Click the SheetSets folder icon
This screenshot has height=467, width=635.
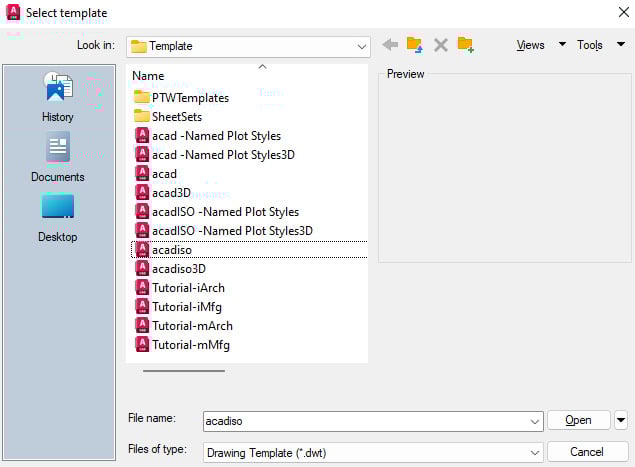(141, 116)
